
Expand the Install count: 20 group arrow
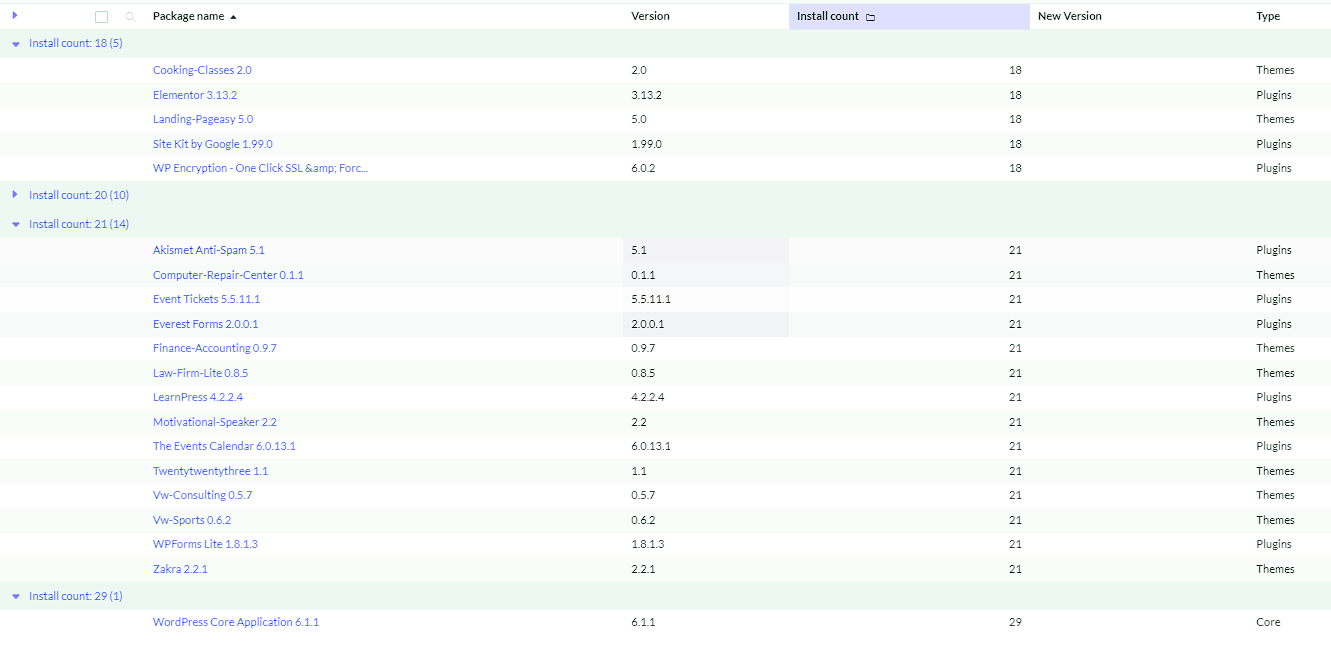tap(15, 195)
